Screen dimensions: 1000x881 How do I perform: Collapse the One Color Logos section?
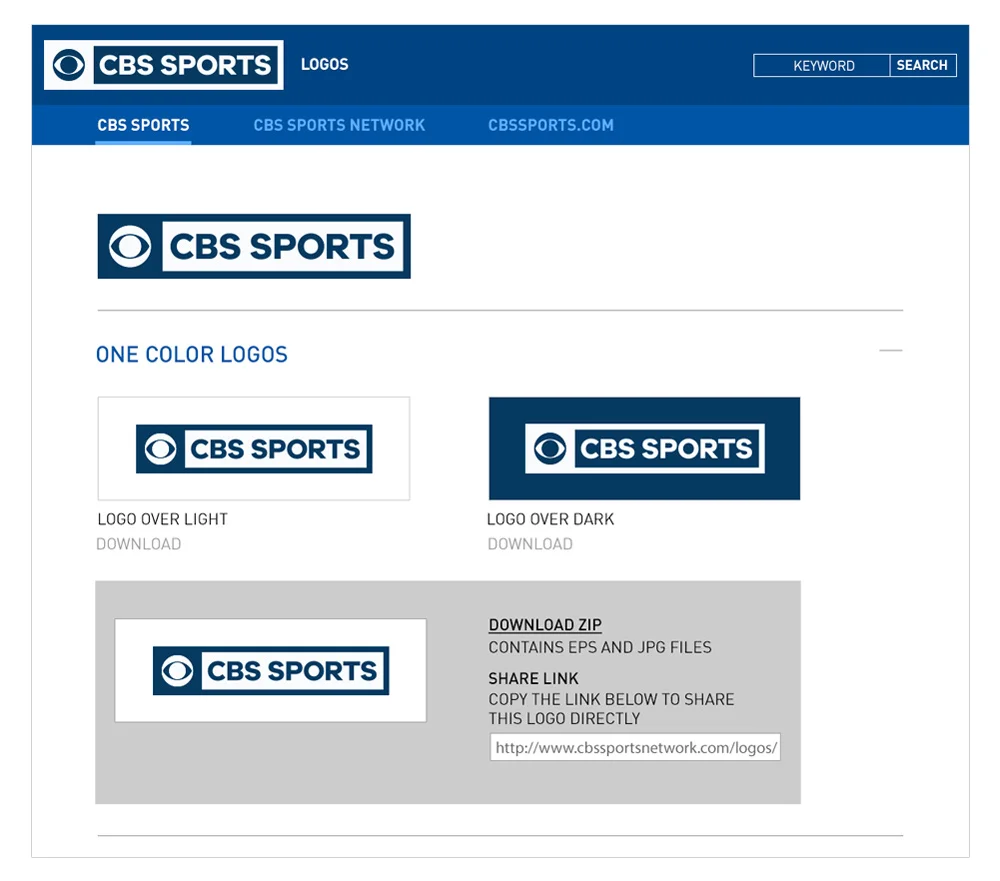click(890, 351)
